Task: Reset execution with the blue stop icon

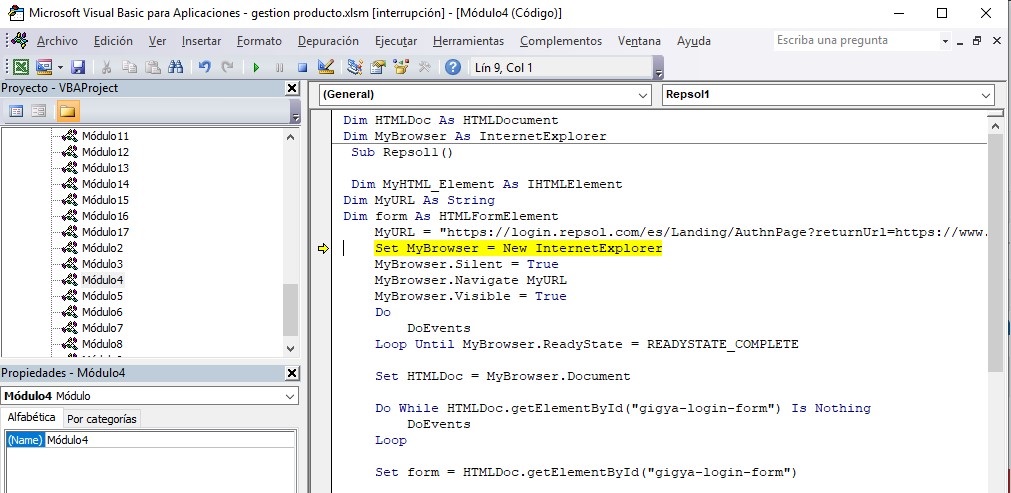Action: click(x=302, y=67)
